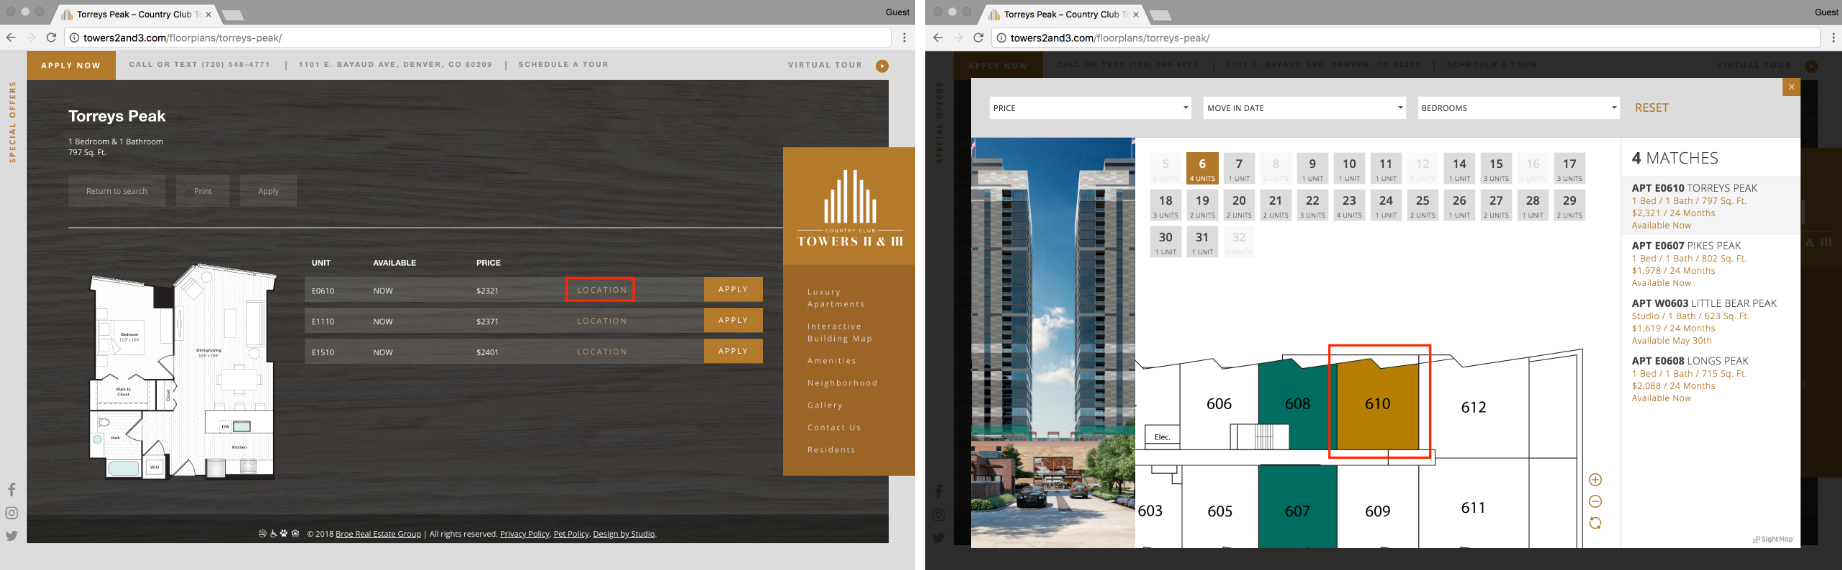
Task: Zoom out on the floor map with minus icon
Action: tap(1595, 502)
